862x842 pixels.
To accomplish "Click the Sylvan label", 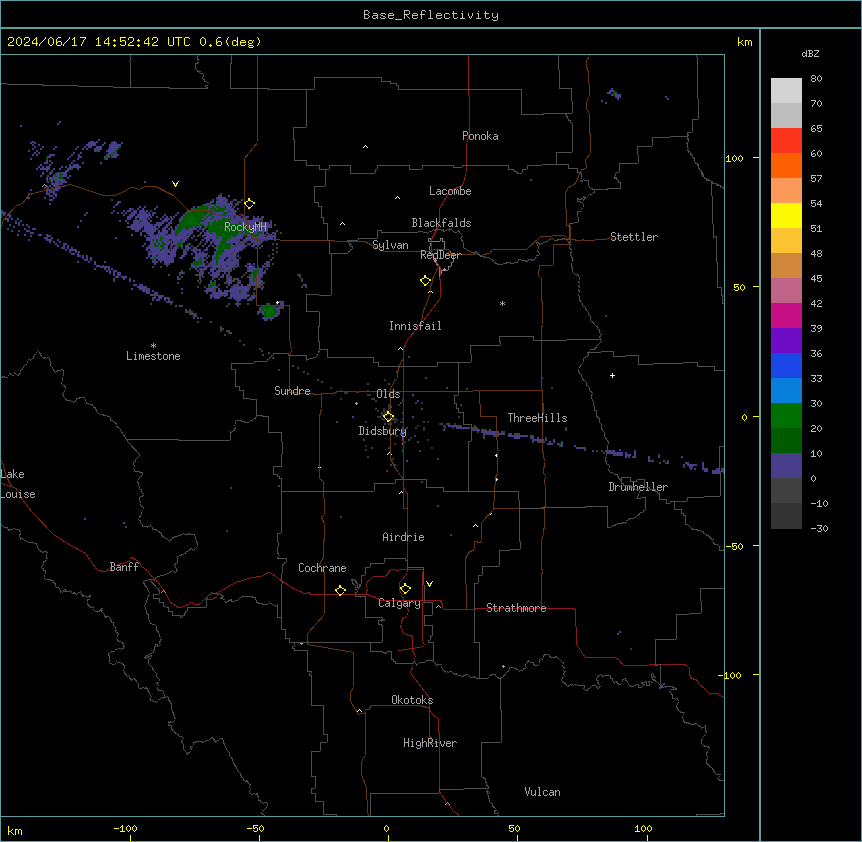I will point(390,245).
